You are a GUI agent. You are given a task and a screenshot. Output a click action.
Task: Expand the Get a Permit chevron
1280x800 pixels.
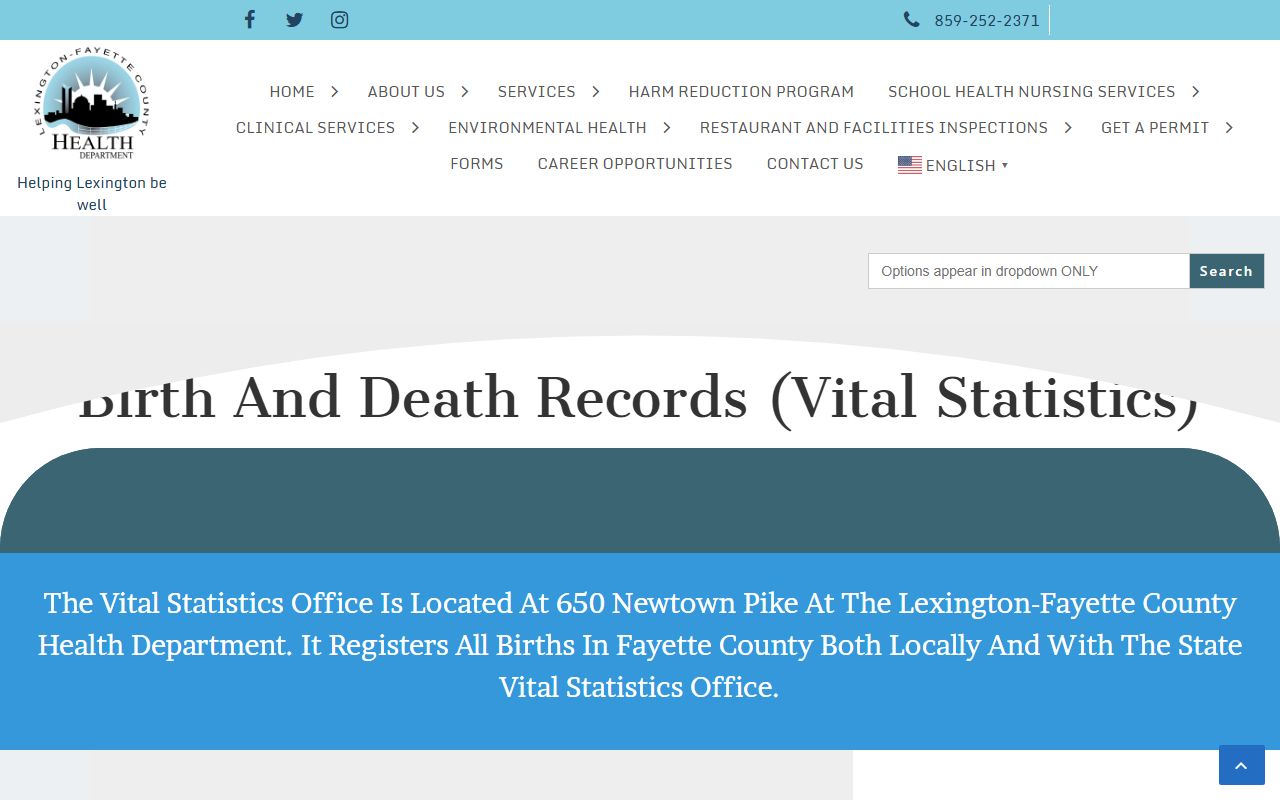(x=1228, y=127)
